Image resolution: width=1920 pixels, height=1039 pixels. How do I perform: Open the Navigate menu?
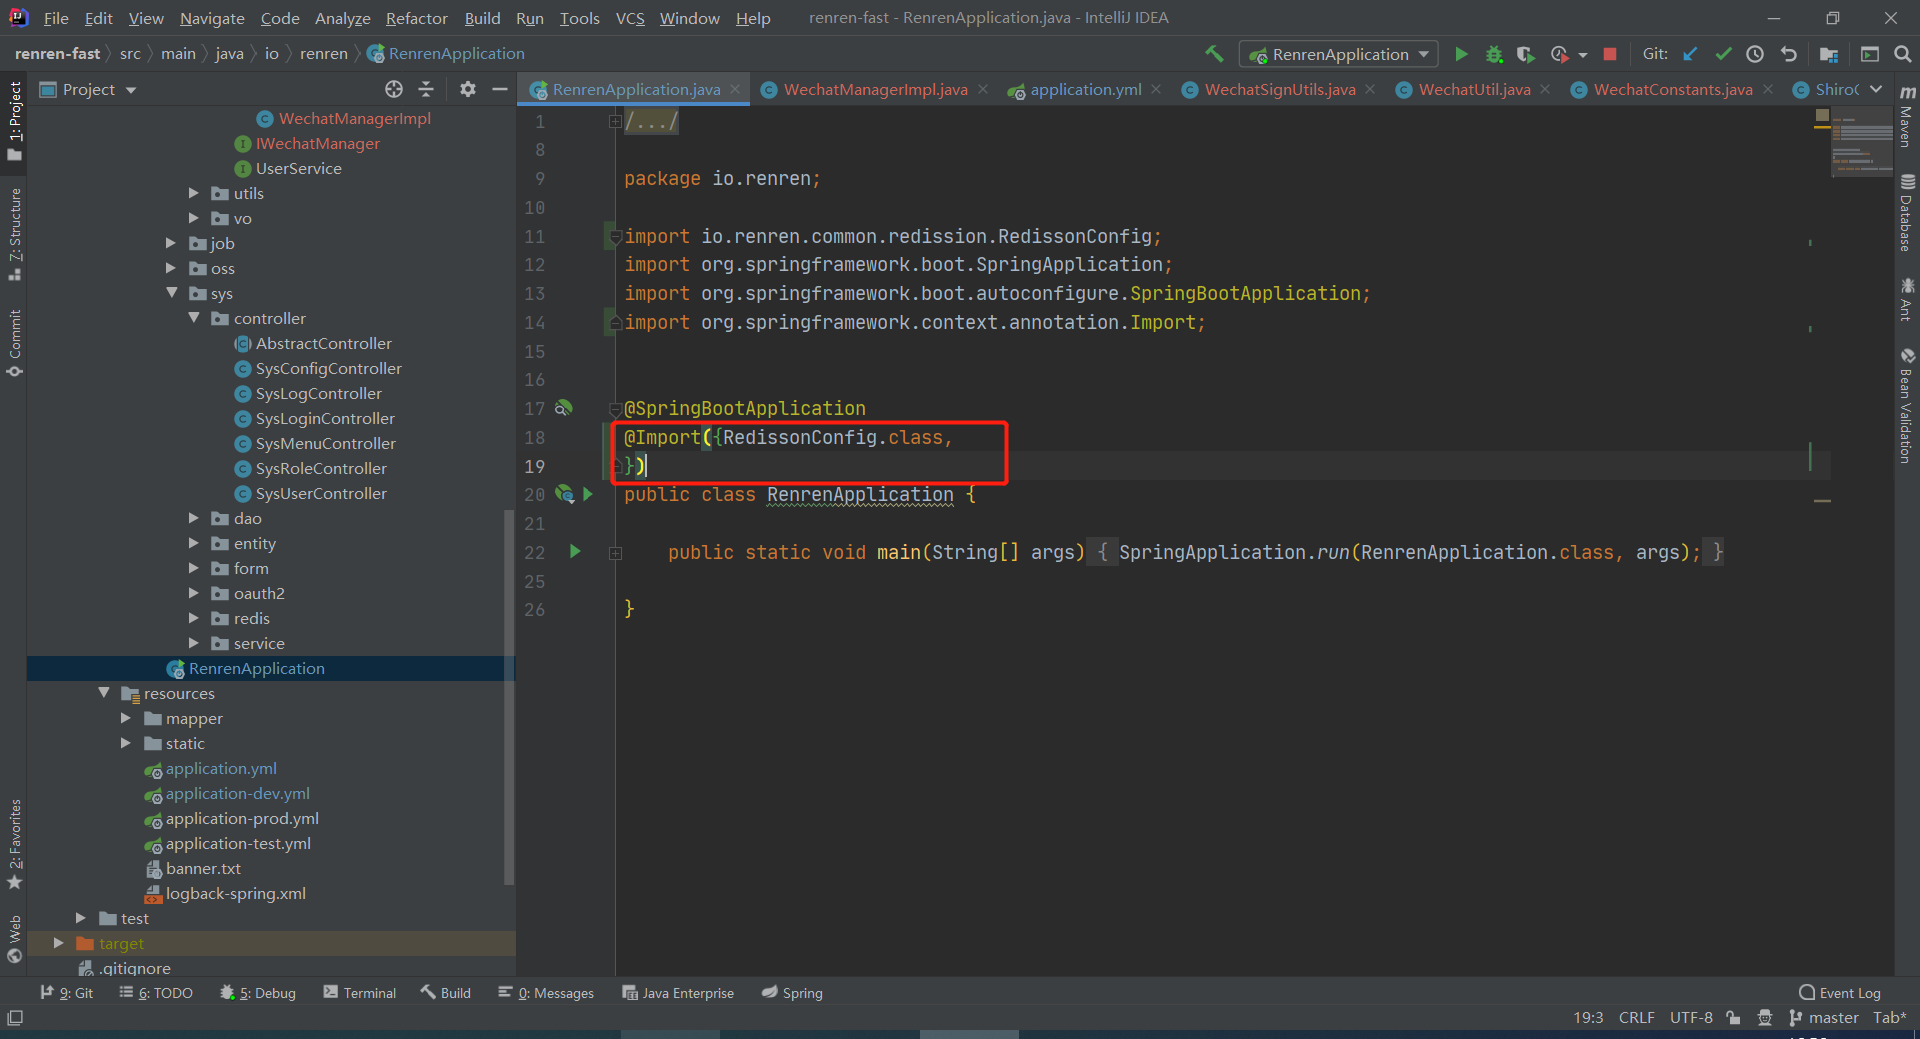click(x=212, y=18)
